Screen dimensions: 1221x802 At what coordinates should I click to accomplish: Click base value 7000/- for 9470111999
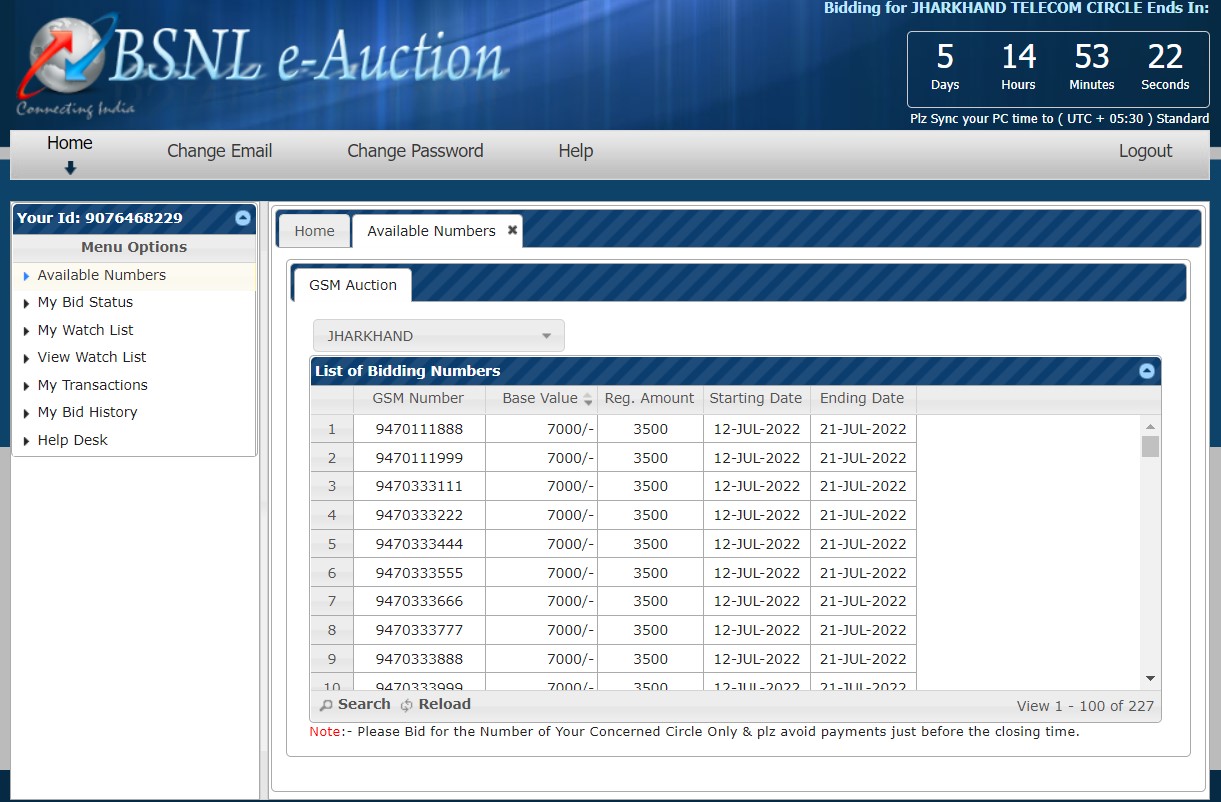click(541, 458)
